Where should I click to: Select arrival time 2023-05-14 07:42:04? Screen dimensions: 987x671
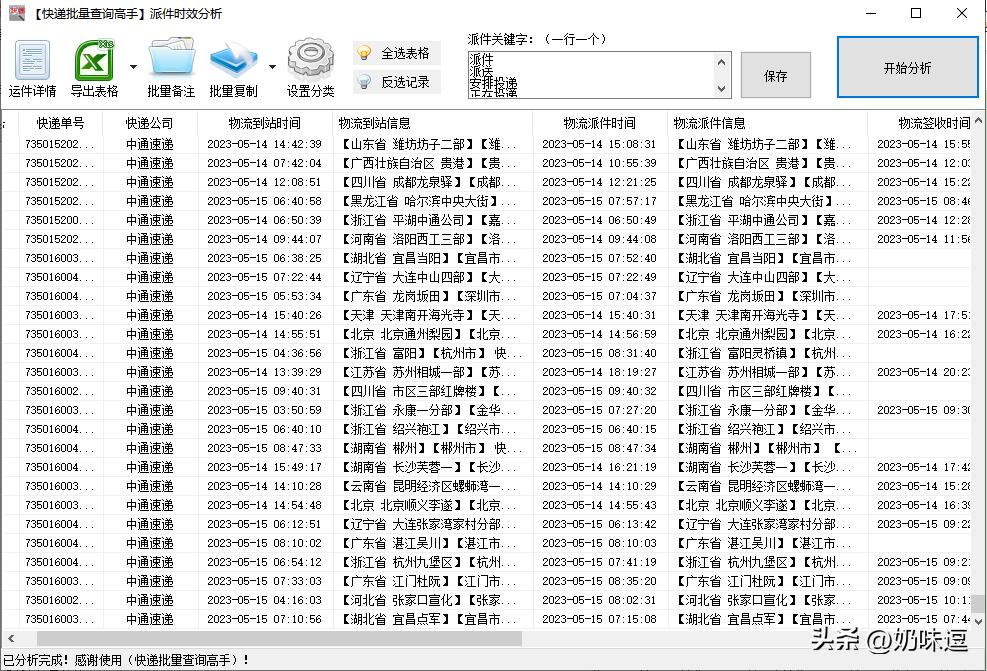tap(264, 163)
